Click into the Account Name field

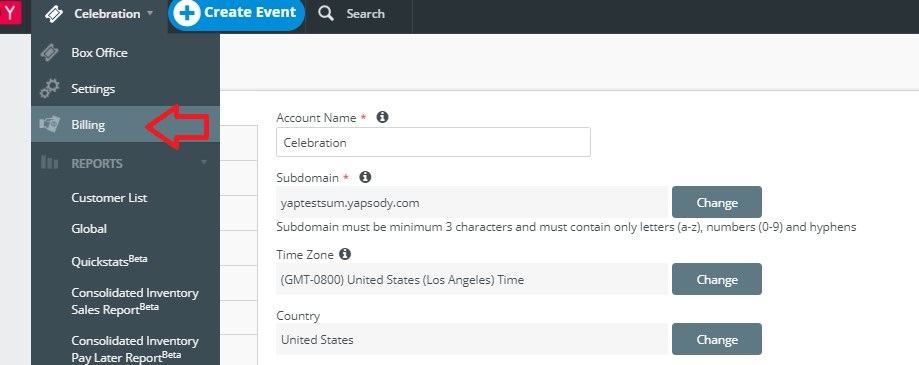(433, 142)
